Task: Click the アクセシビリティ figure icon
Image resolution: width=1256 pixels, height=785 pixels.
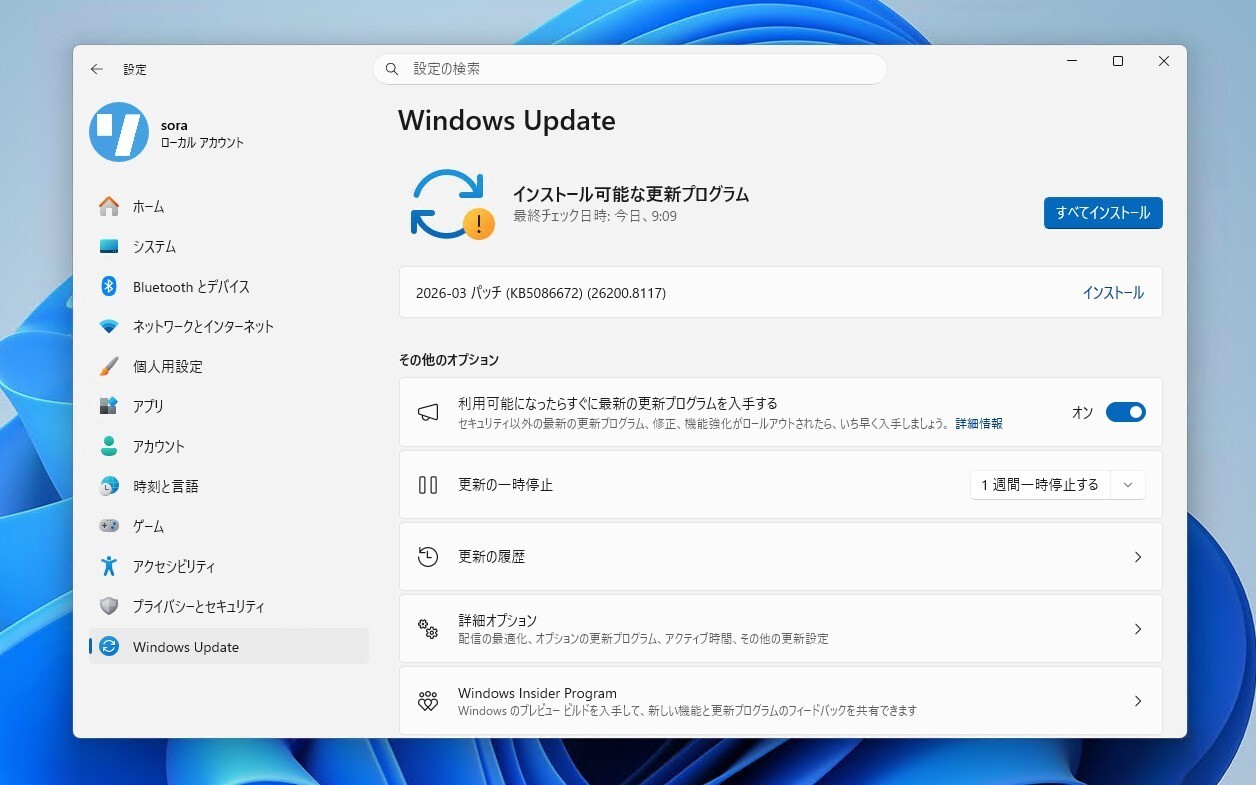Action: coord(109,566)
